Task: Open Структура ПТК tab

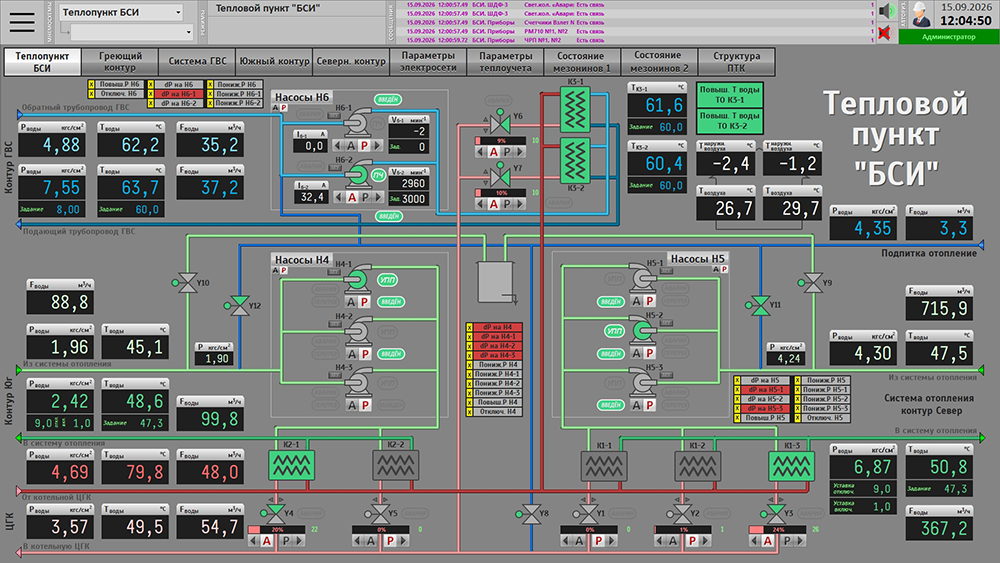Action: [737, 62]
